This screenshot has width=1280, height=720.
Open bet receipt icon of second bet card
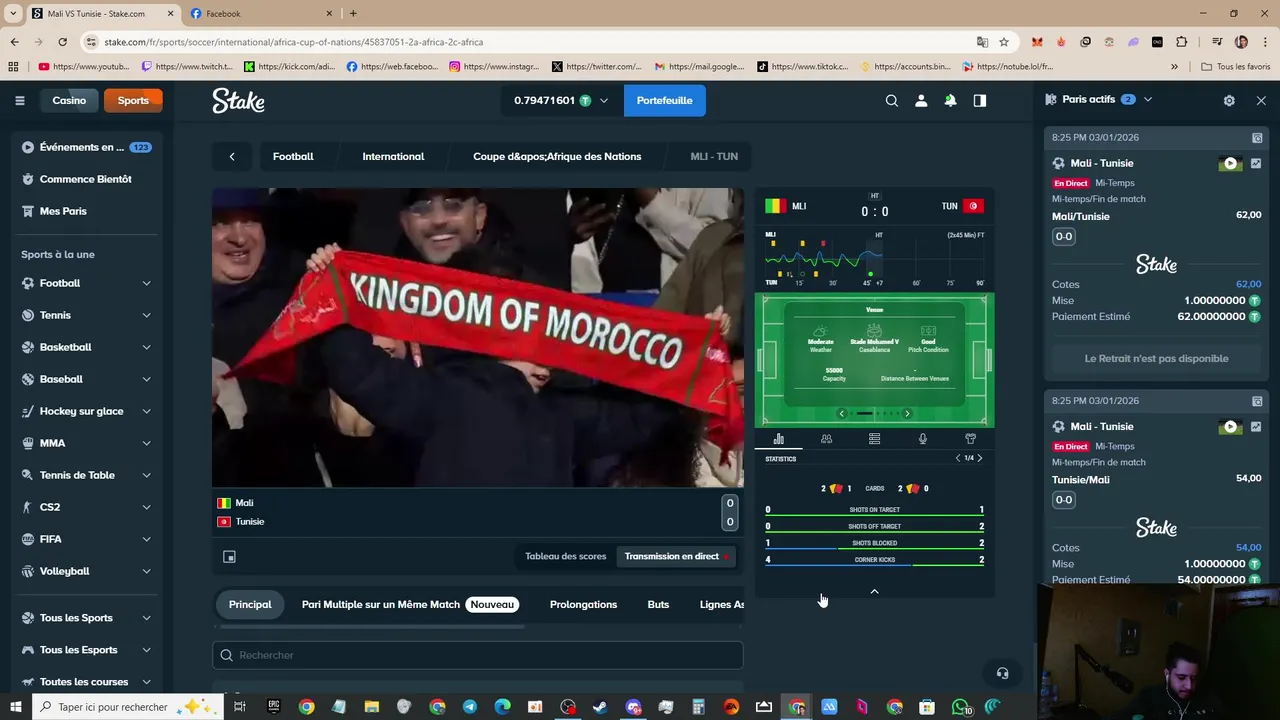1257,401
